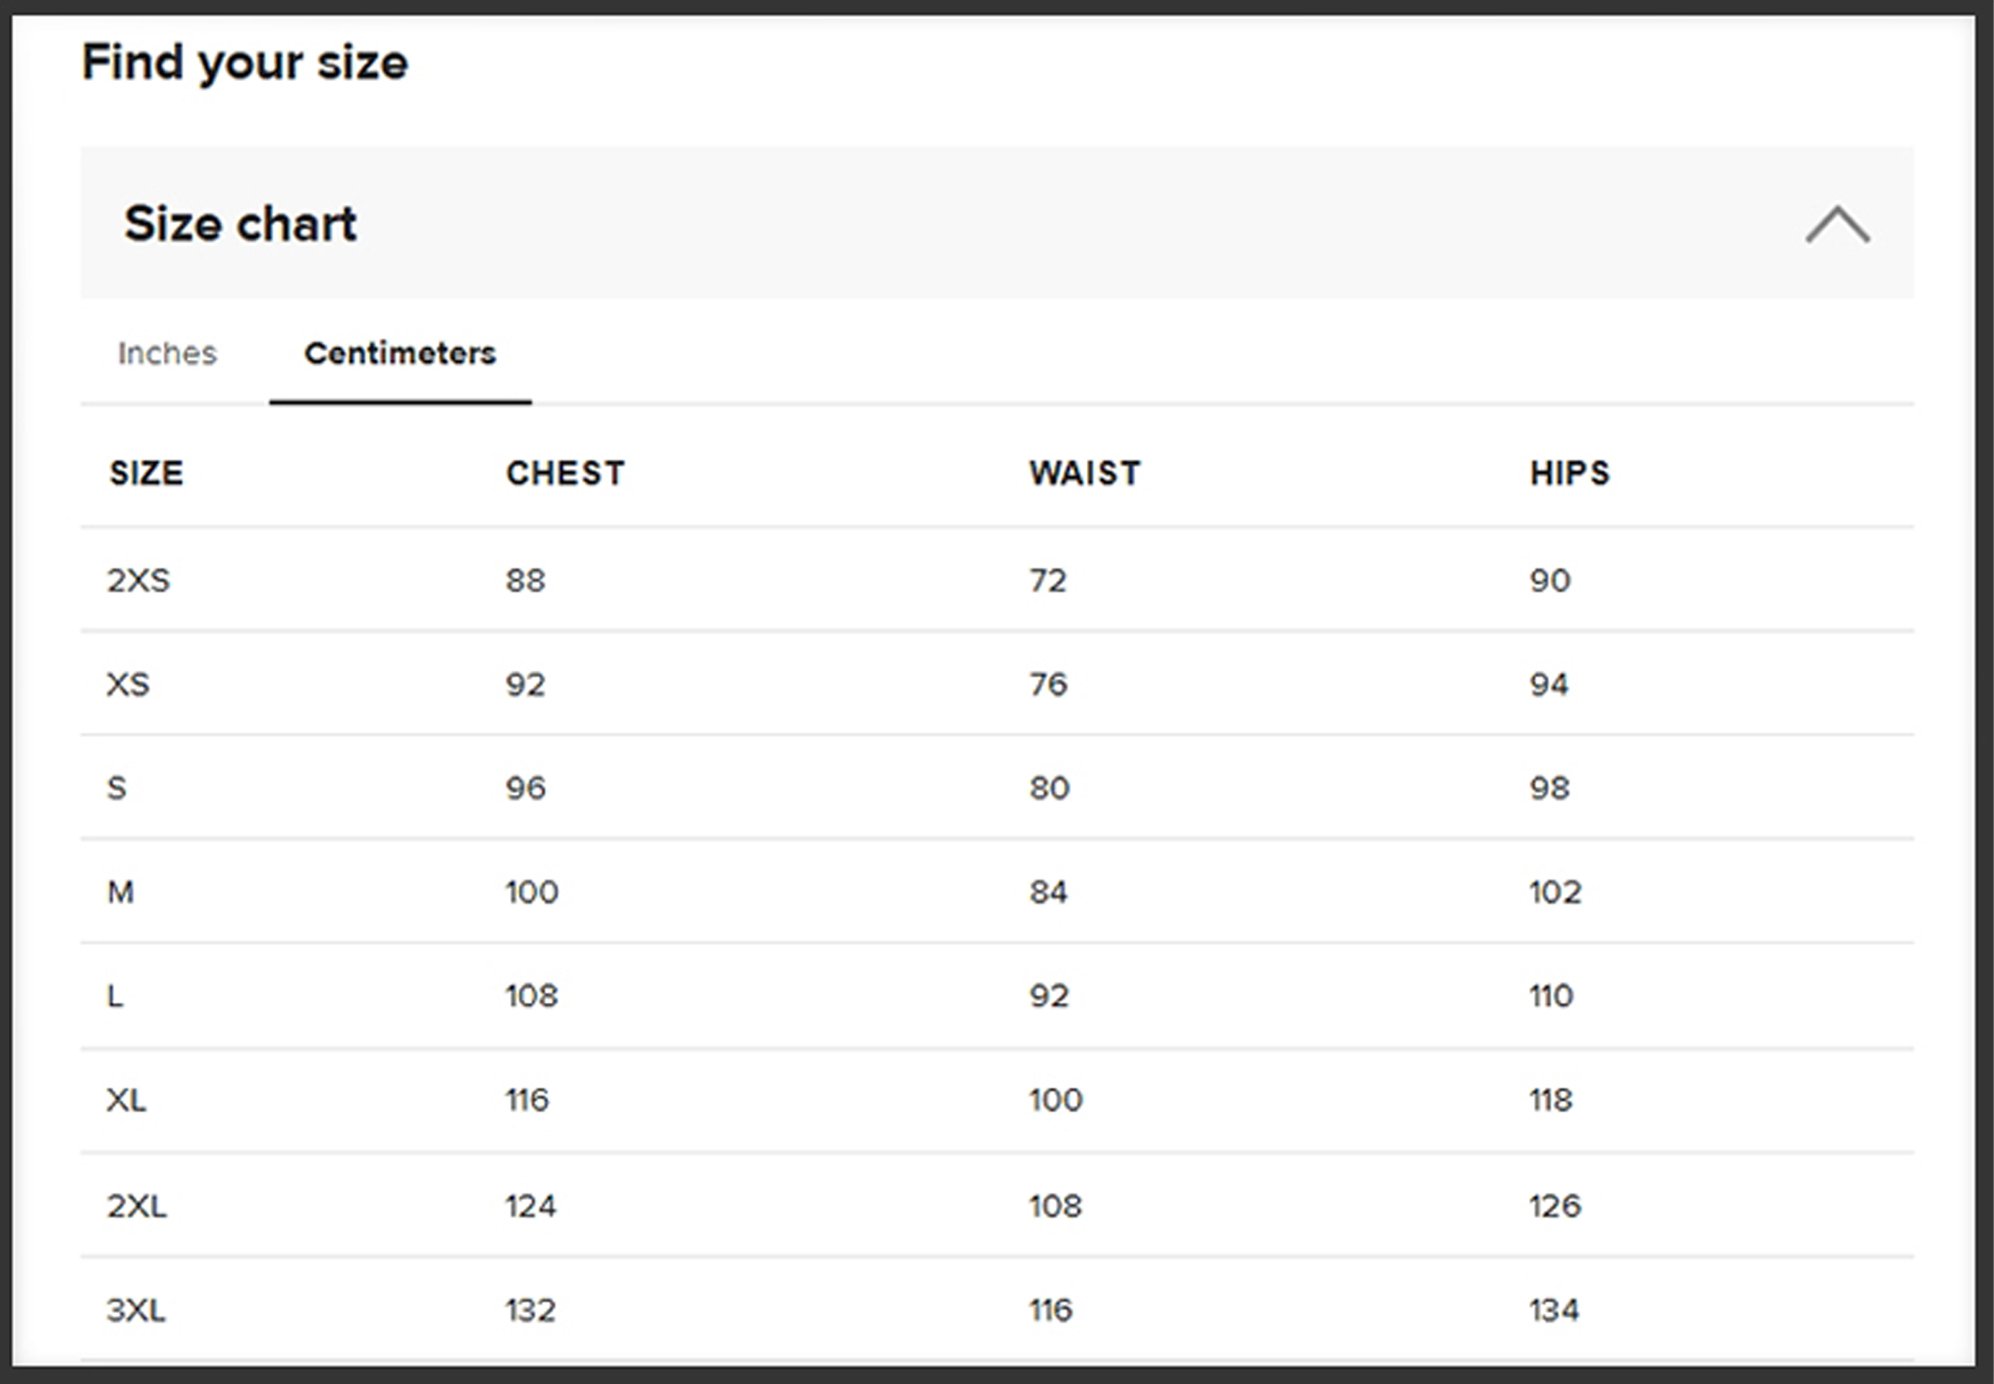Click the hips value 134 for 3XL
Viewport: 1994px width, 1384px height.
(1554, 1310)
